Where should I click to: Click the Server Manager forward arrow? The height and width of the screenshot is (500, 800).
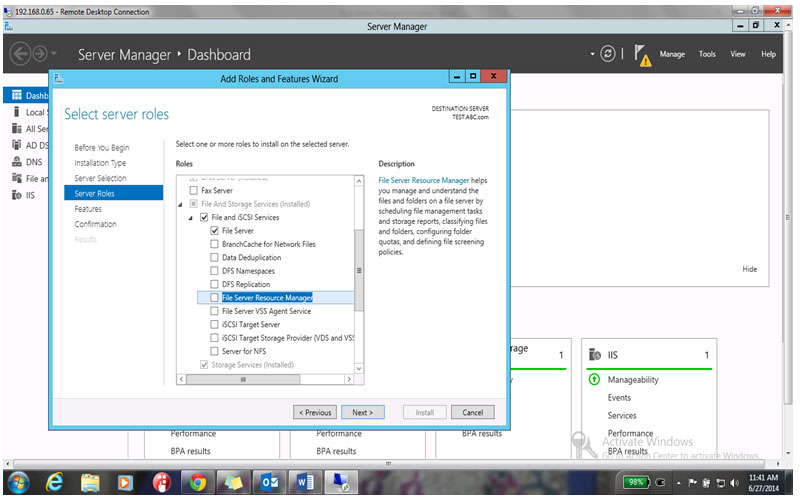[x=39, y=54]
